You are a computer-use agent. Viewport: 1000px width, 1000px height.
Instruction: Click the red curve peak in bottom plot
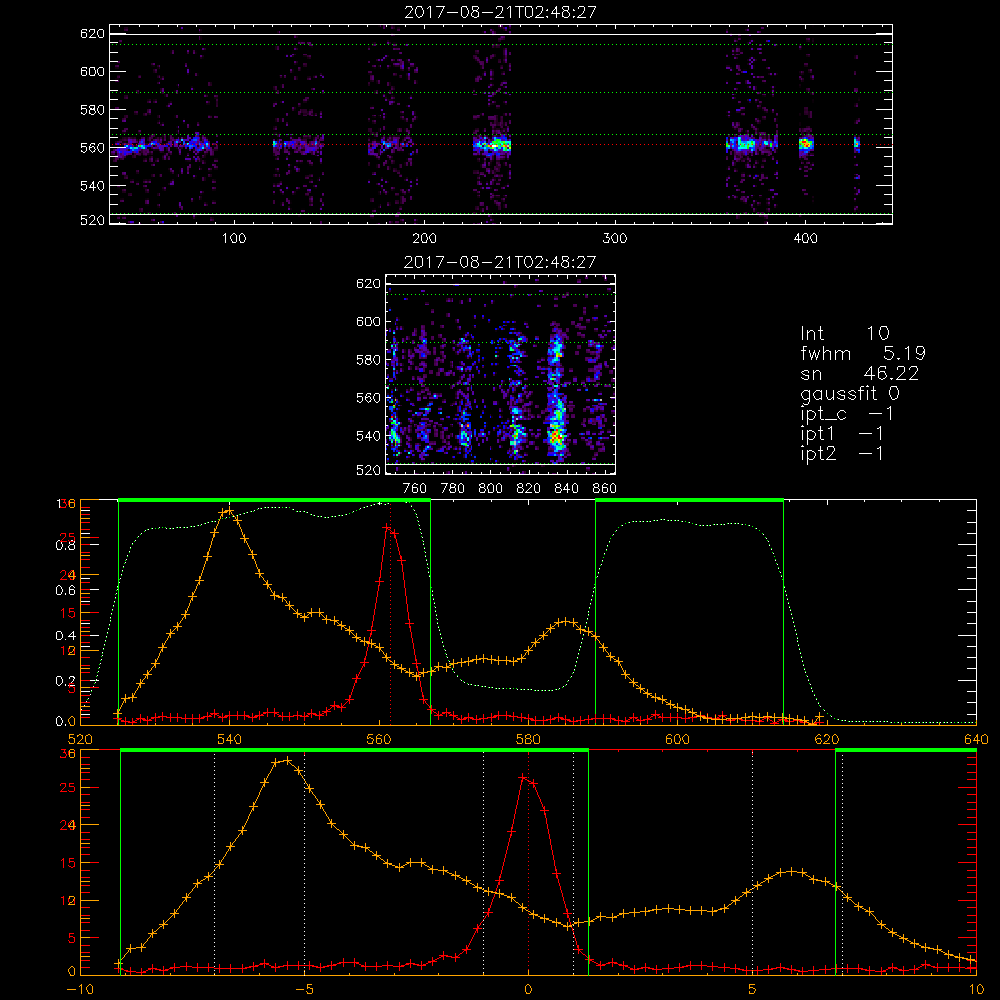pyautogui.click(x=523, y=777)
